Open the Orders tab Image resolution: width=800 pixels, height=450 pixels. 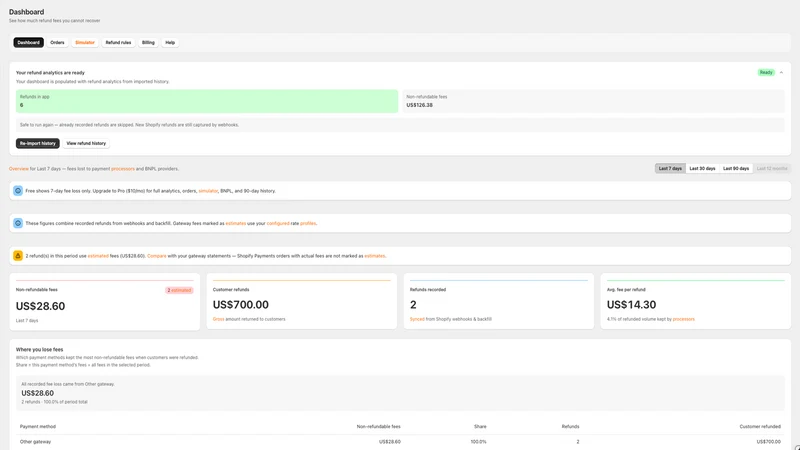pos(57,42)
